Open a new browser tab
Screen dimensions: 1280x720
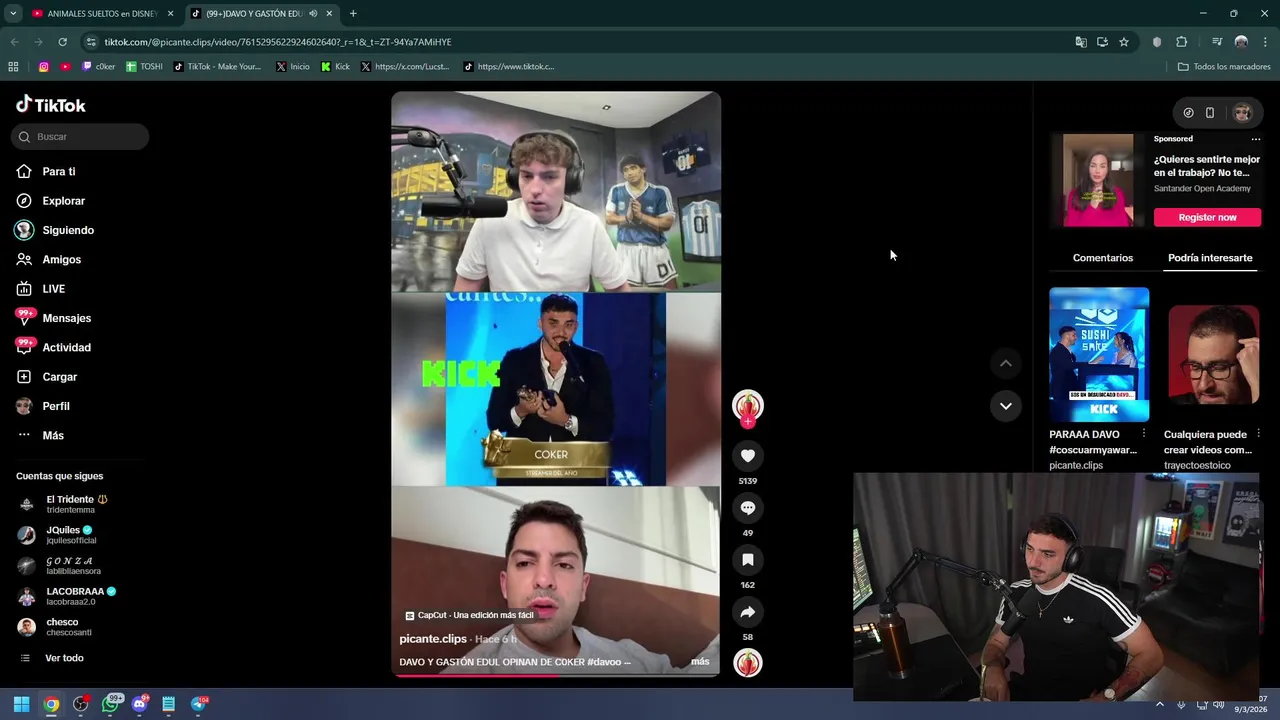pos(353,14)
